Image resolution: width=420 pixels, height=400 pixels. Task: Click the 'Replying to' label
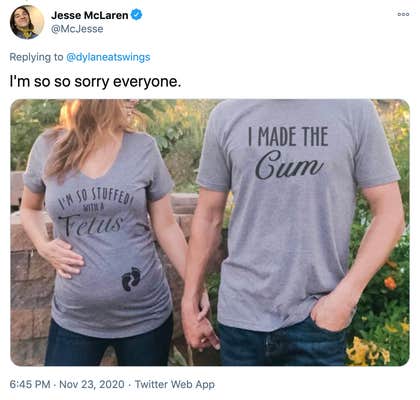coord(36,57)
